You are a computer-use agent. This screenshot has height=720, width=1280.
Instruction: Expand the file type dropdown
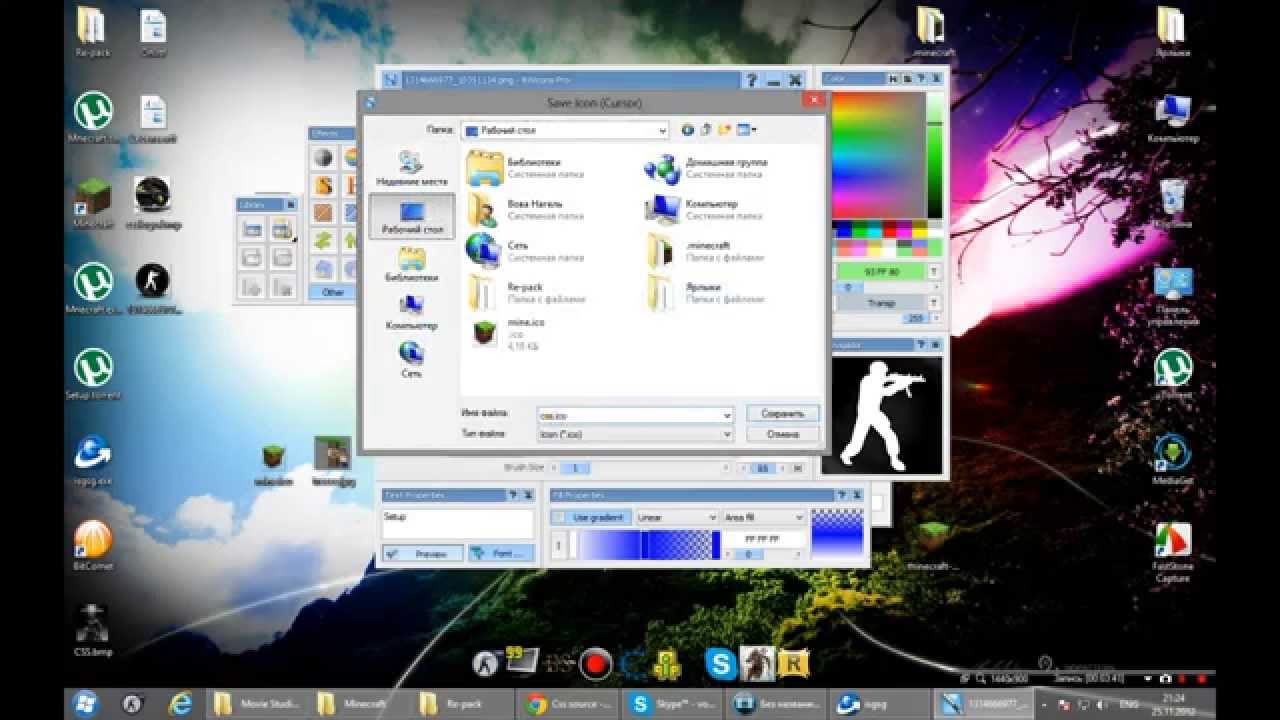click(727, 434)
